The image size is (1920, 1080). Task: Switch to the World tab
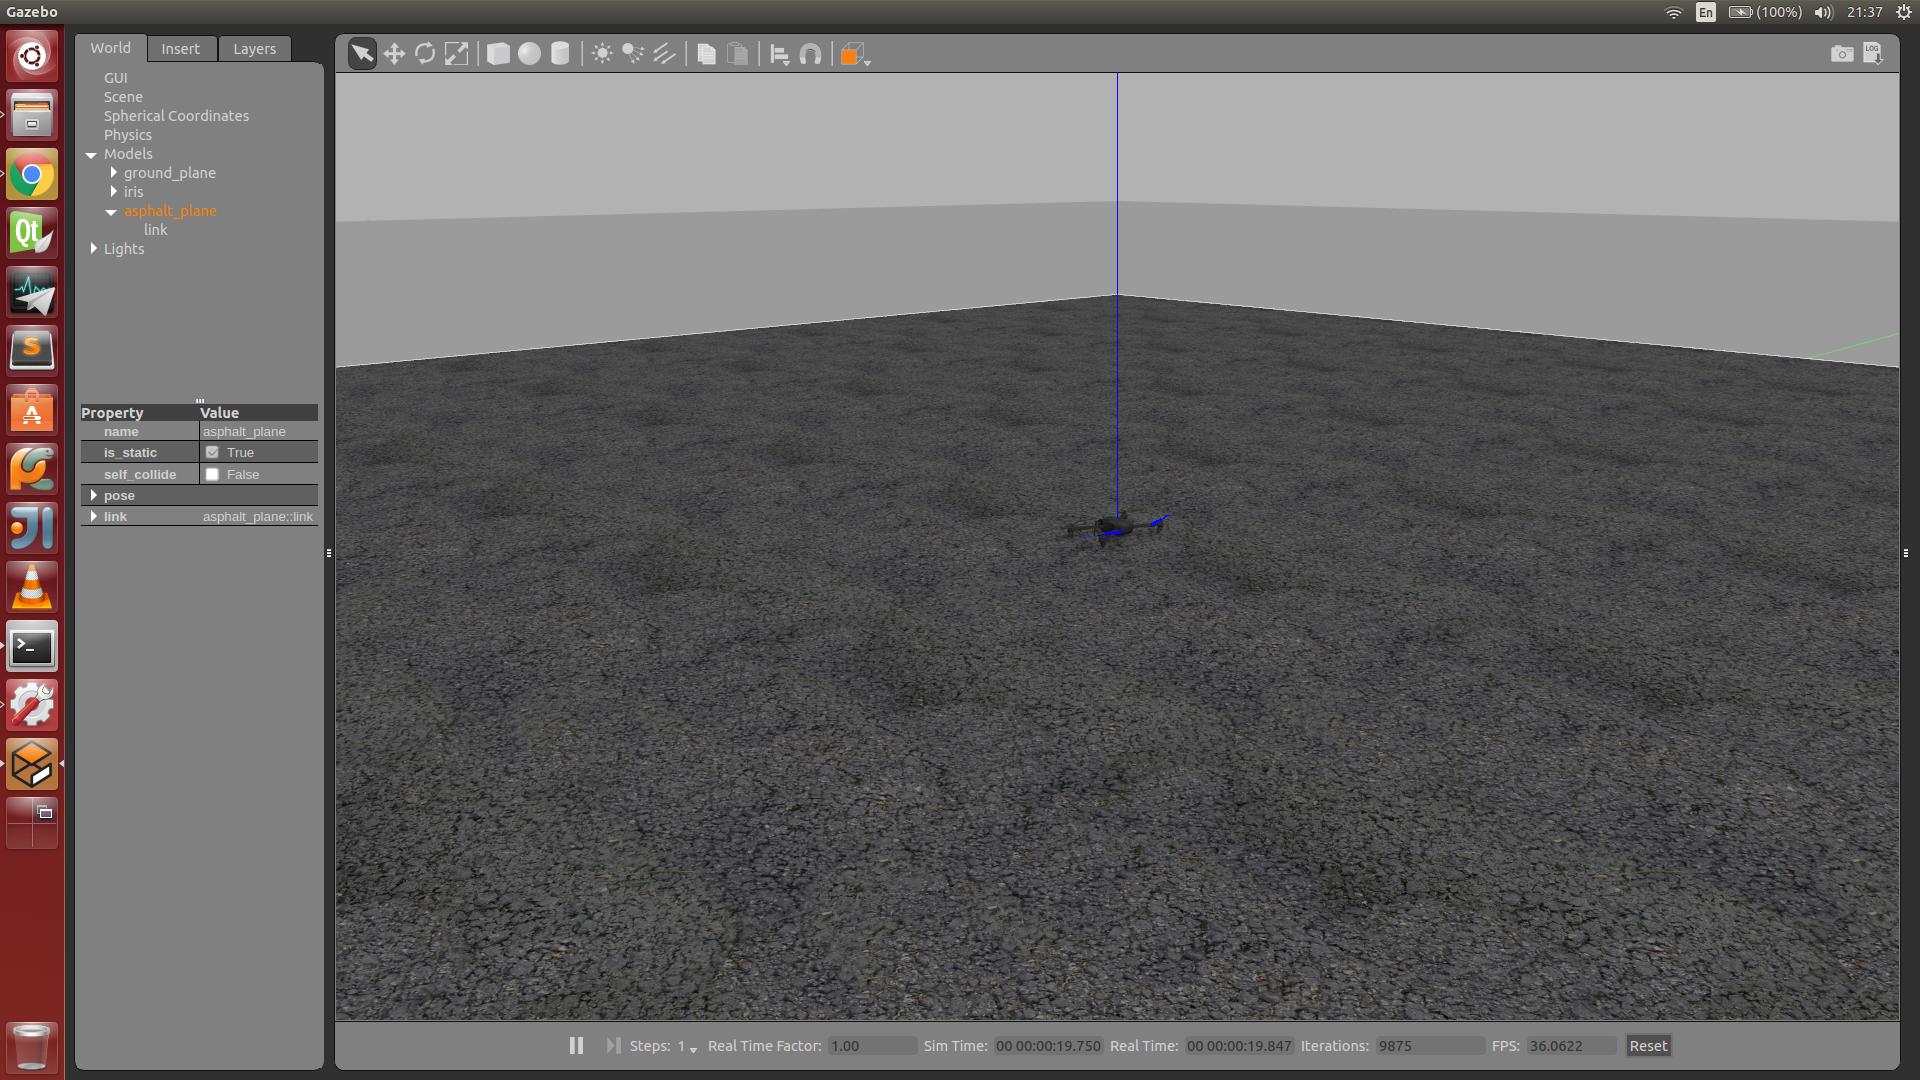tap(110, 48)
